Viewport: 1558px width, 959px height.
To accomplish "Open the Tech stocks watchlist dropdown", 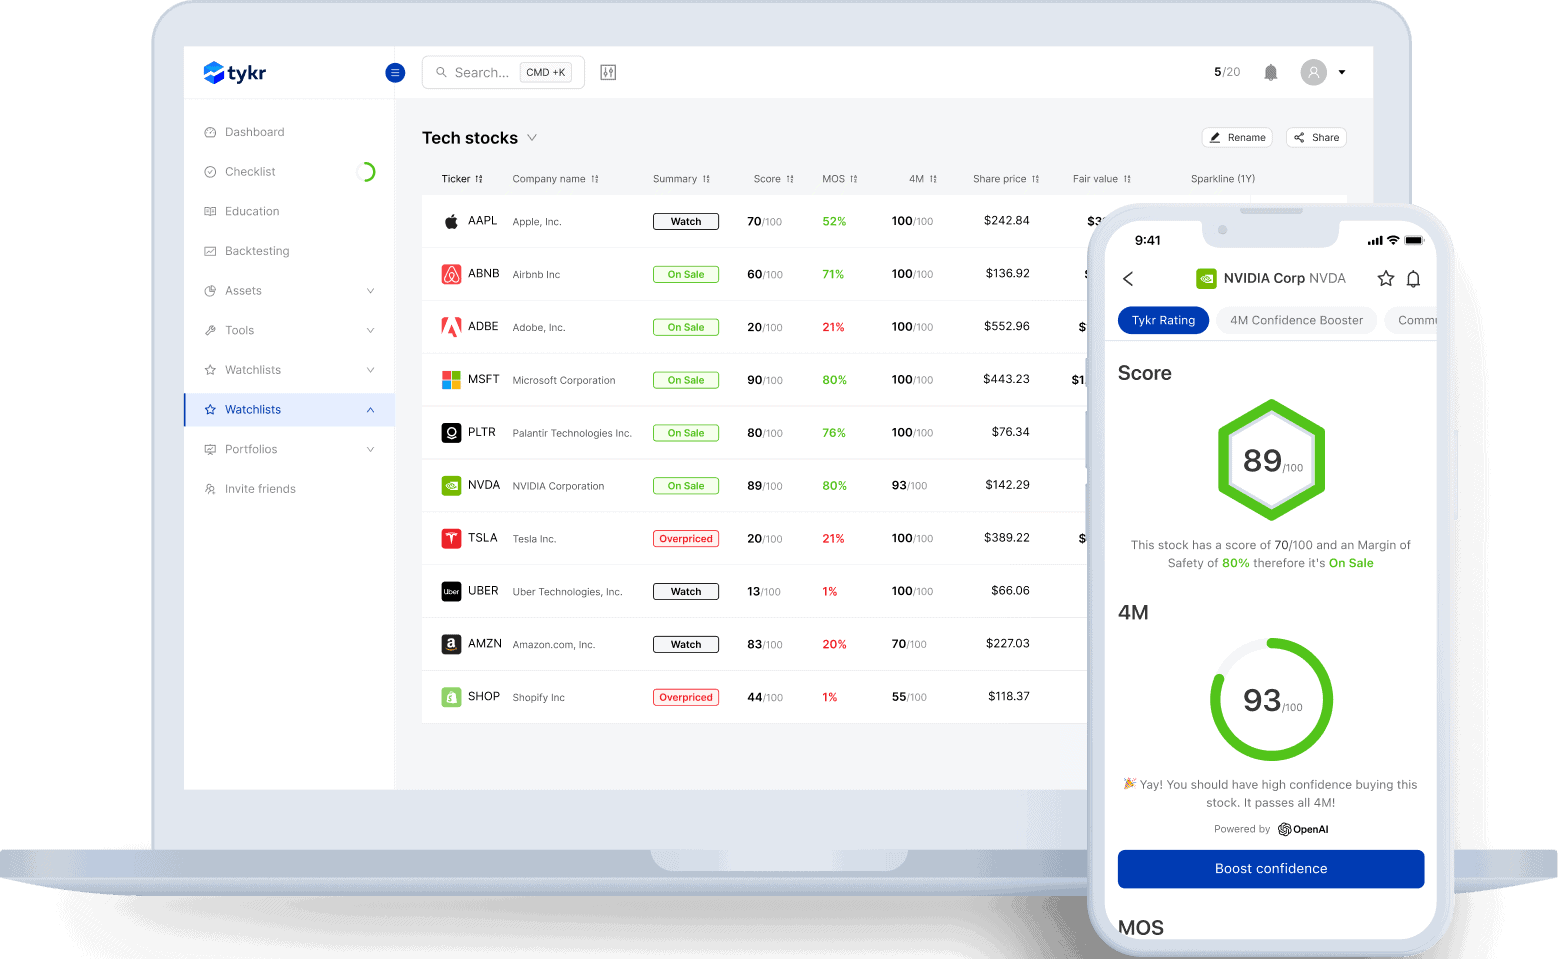I will point(532,138).
